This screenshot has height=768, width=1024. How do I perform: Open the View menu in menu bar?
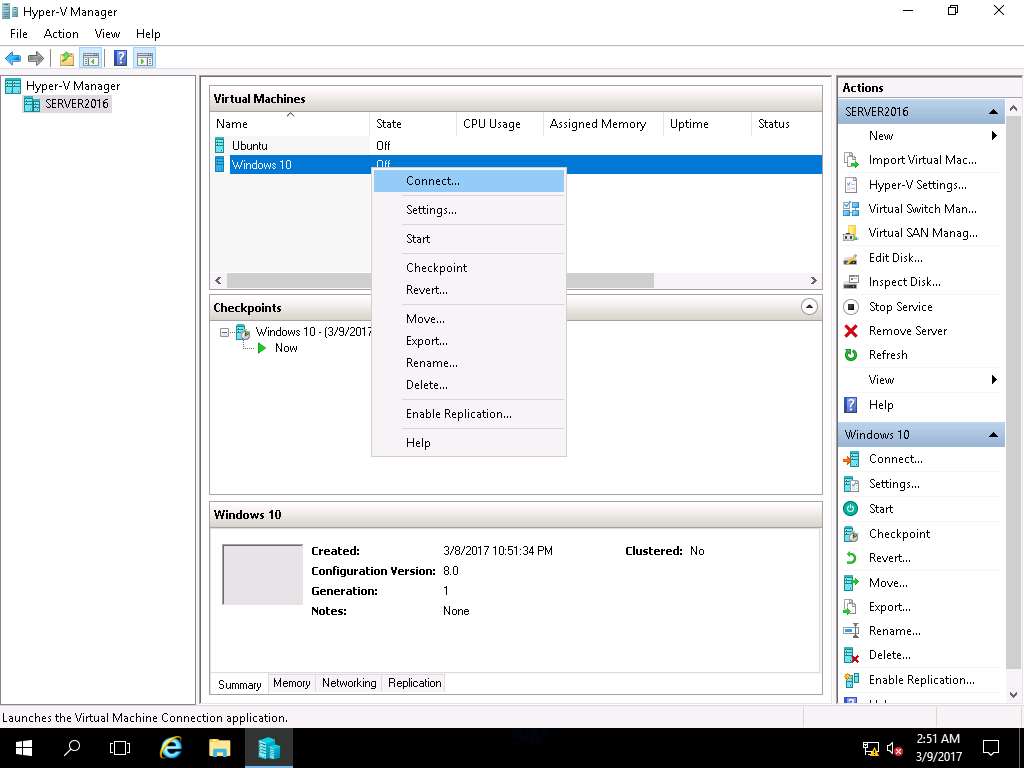[107, 34]
